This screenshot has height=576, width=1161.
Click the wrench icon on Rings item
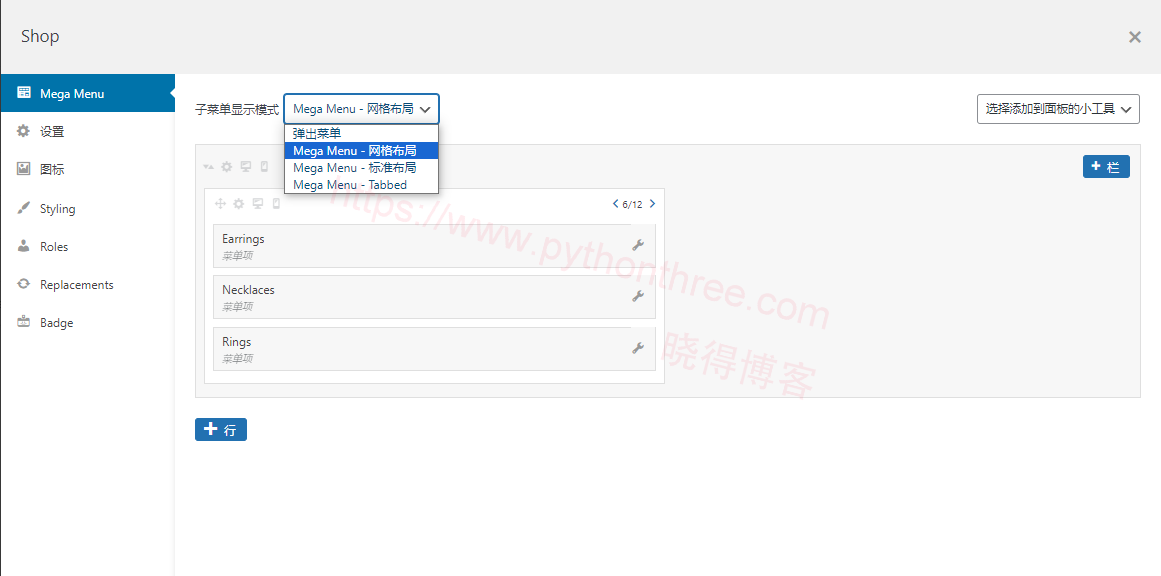click(637, 348)
